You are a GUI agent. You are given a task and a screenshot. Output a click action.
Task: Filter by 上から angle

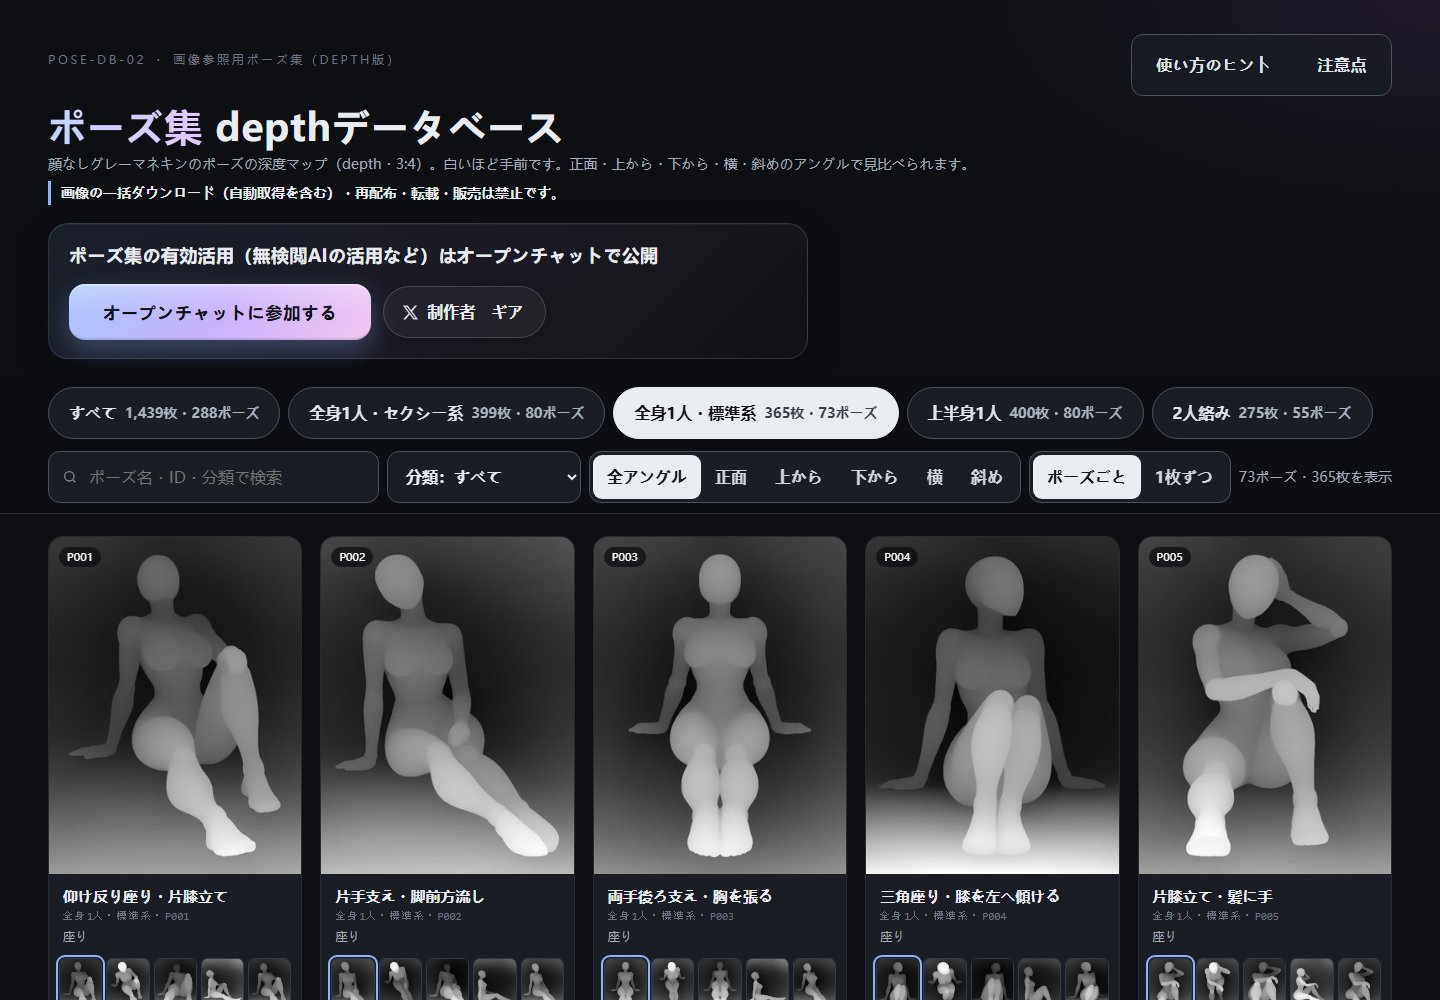[799, 477]
